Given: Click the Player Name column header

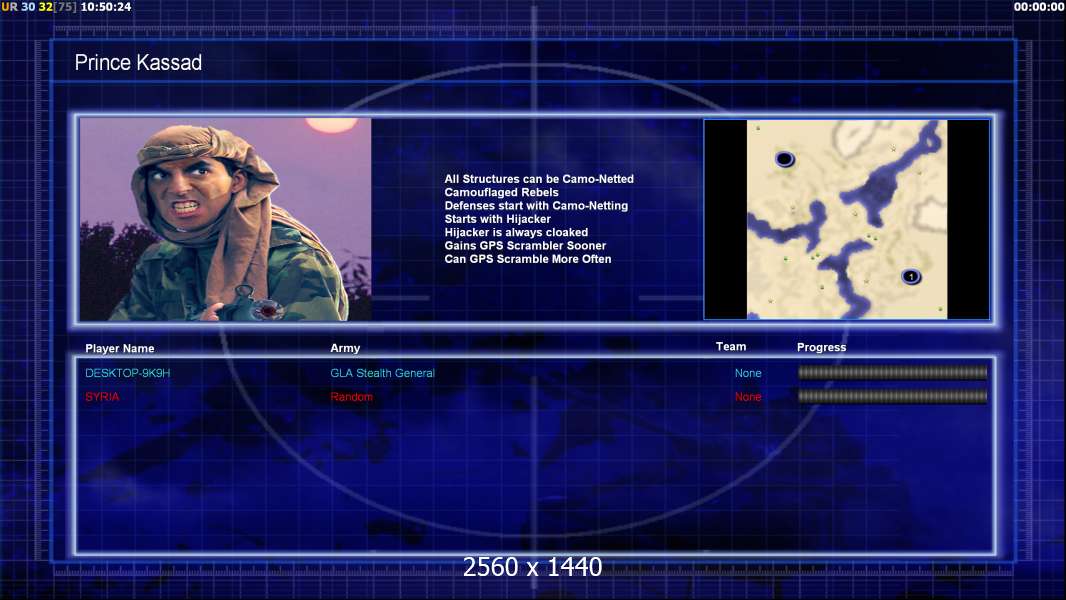Looking at the screenshot, I should click(x=120, y=349).
